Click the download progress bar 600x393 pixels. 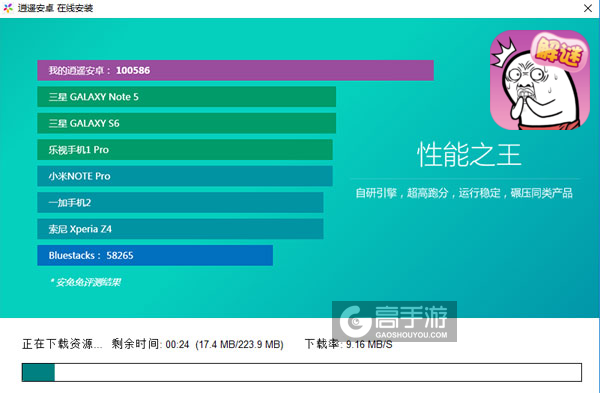pos(302,372)
